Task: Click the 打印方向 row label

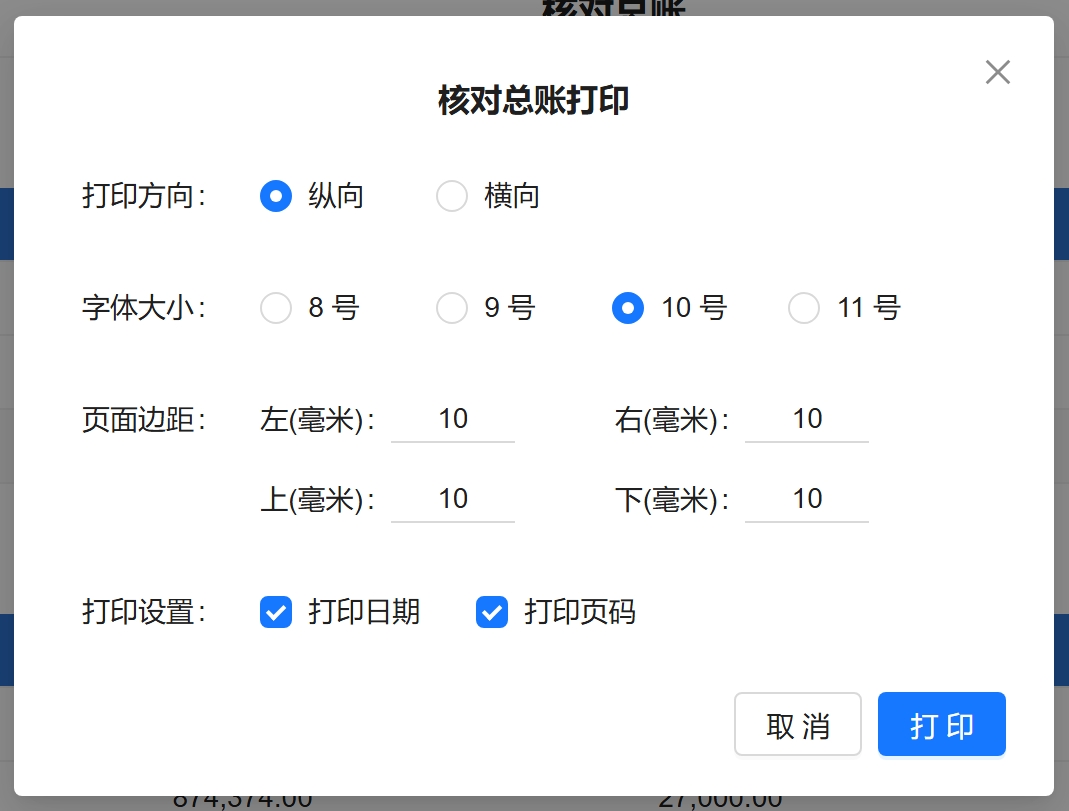Action: coord(143,196)
